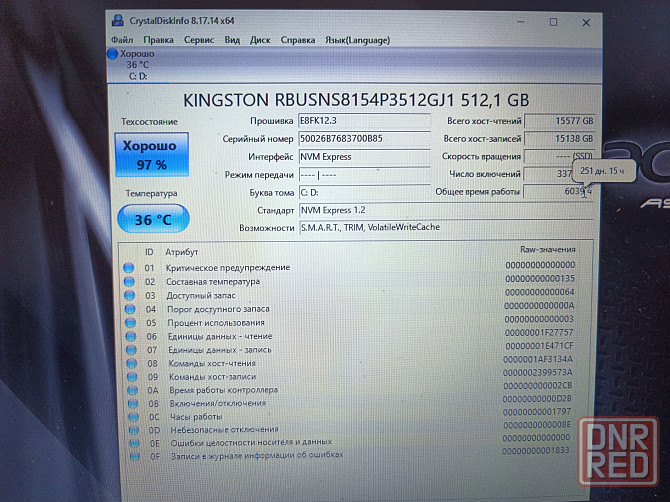The width and height of the screenshot is (670, 502).
Task: Click the status icon for attribute 0A
Action: (x=132, y=390)
